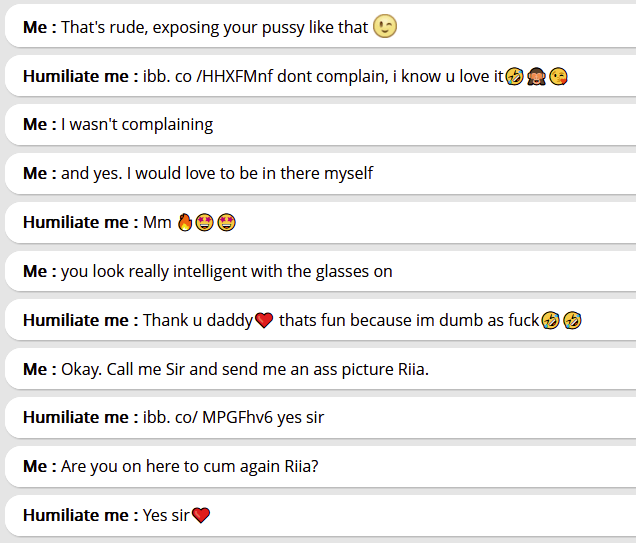Select the message about looking intelligent with glasses
The height and width of the screenshot is (543, 636).
226,271
